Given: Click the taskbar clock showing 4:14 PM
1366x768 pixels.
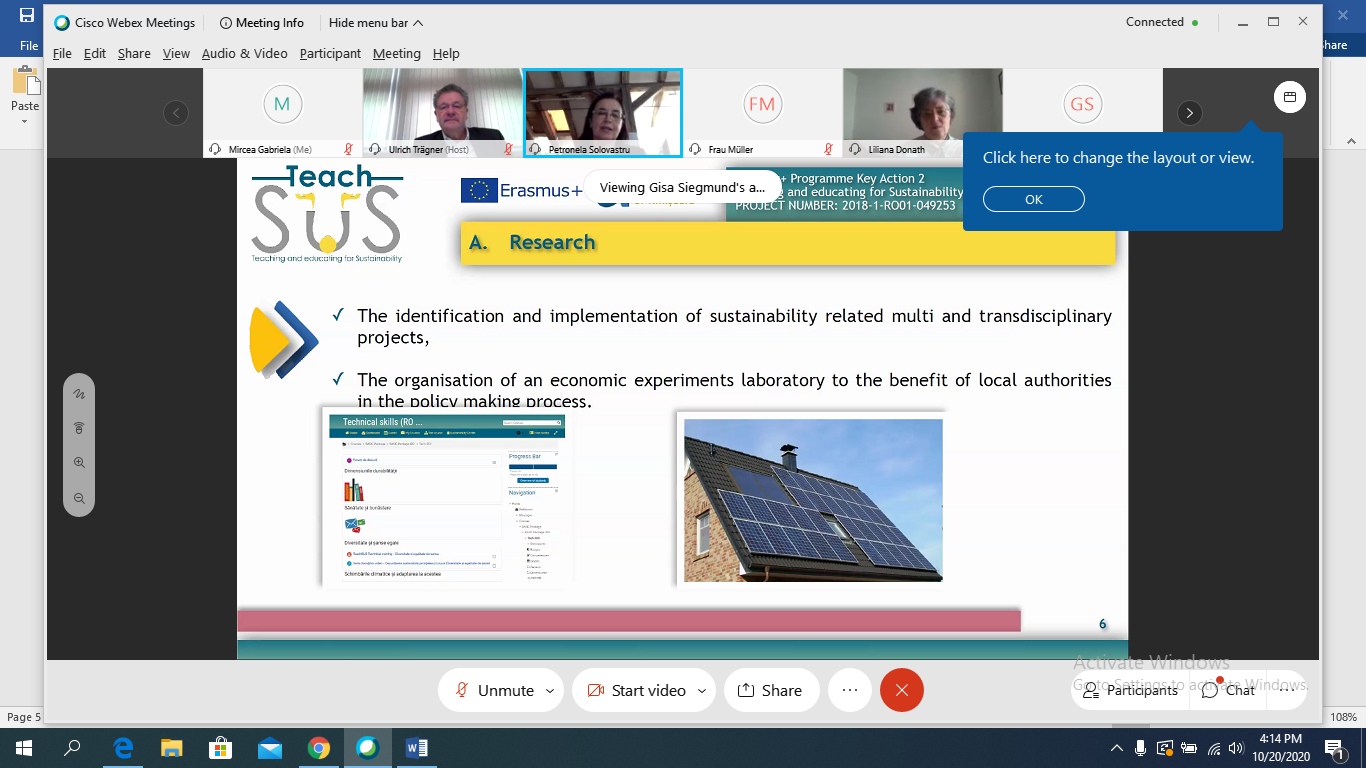Looking at the screenshot, I should click(x=1283, y=747).
